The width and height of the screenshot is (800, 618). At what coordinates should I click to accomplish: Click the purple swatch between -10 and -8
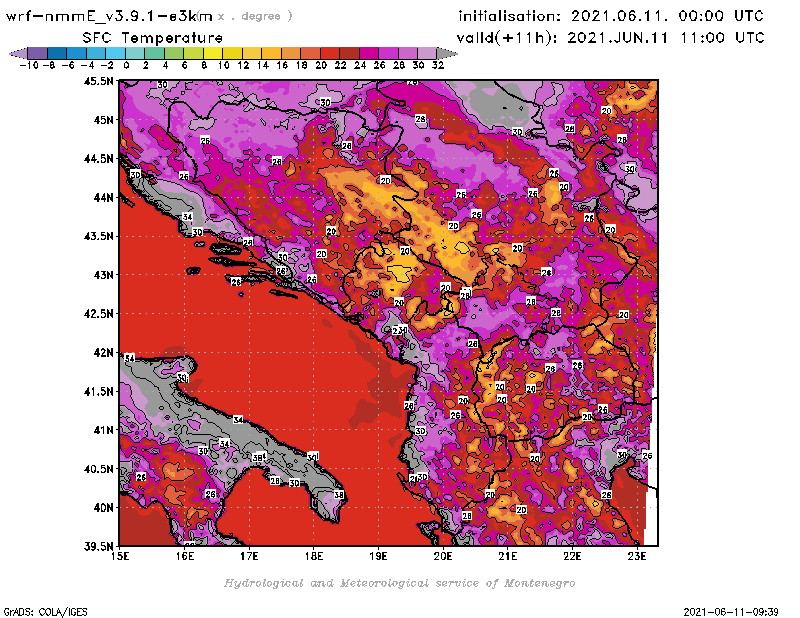click(38, 54)
